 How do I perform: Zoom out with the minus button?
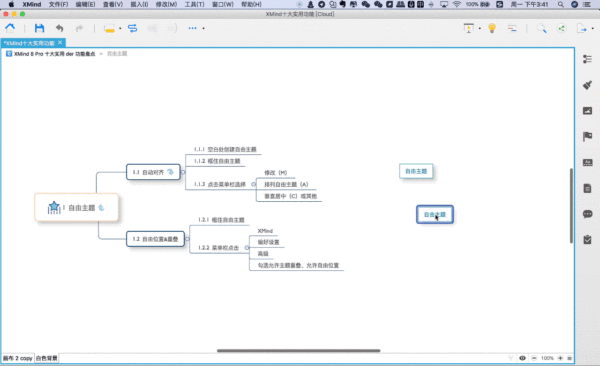(534, 358)
